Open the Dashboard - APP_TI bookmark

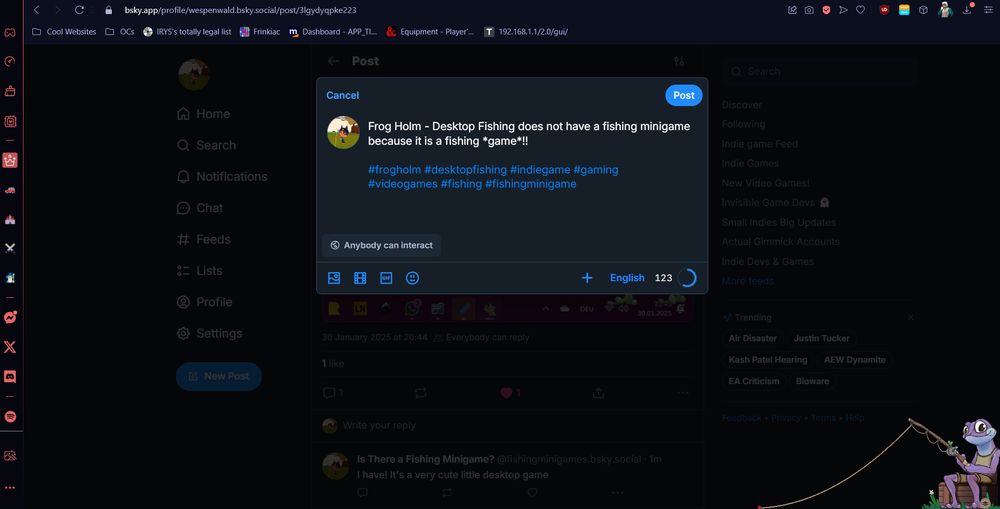click(333, 31)
